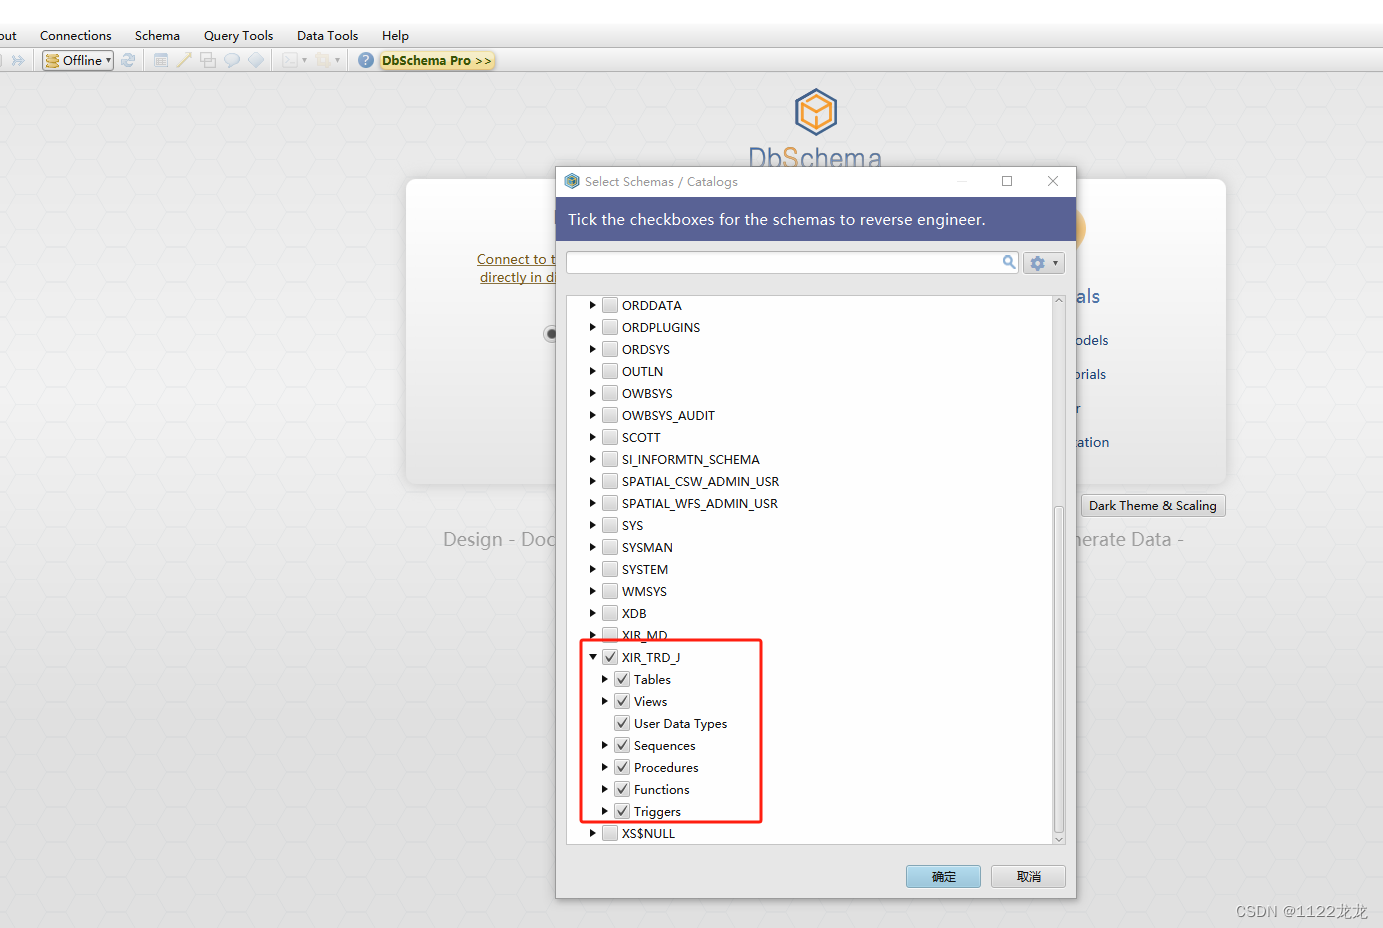
Task: Click the search magnifier icon in dialog
Action: click(x=1009, y=262)
